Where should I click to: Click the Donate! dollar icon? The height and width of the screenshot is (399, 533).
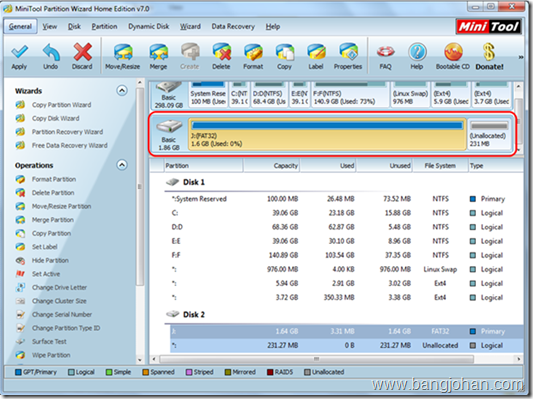(489, 52)
